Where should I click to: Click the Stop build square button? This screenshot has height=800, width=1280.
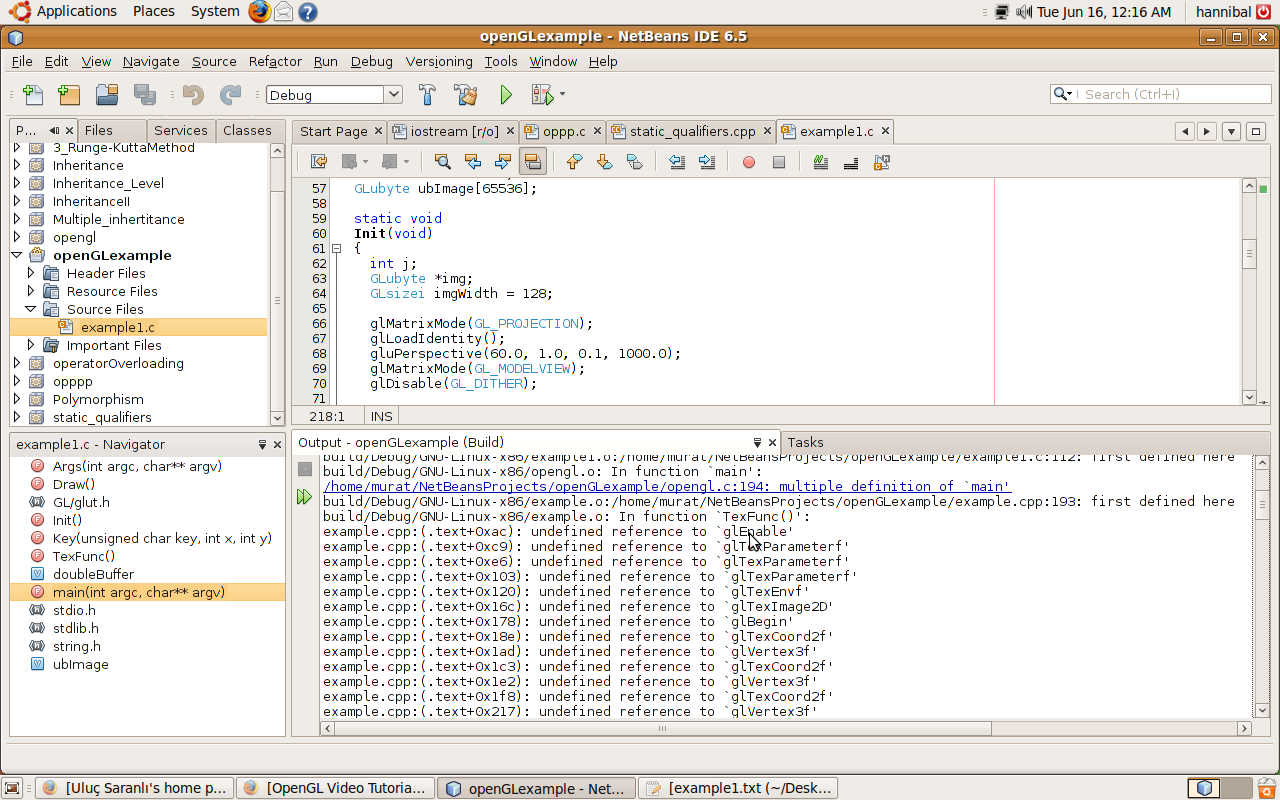click(304, 468)
